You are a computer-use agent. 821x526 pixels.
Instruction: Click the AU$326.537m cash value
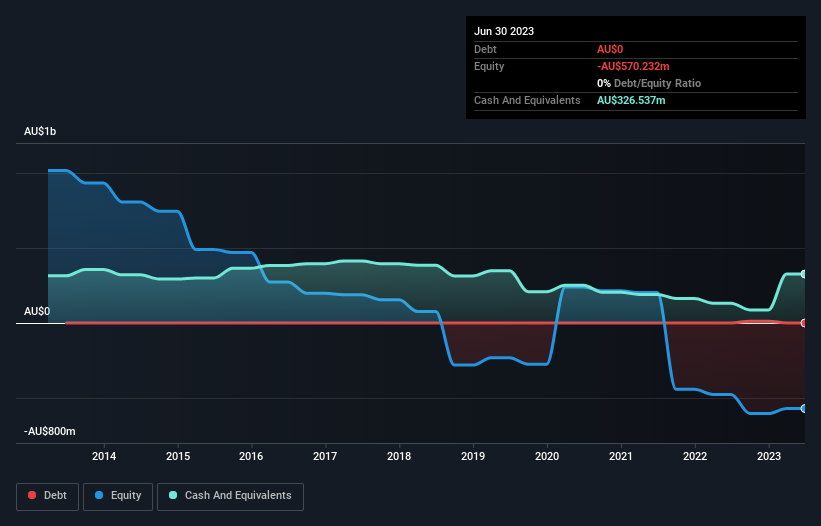(631, 100)
